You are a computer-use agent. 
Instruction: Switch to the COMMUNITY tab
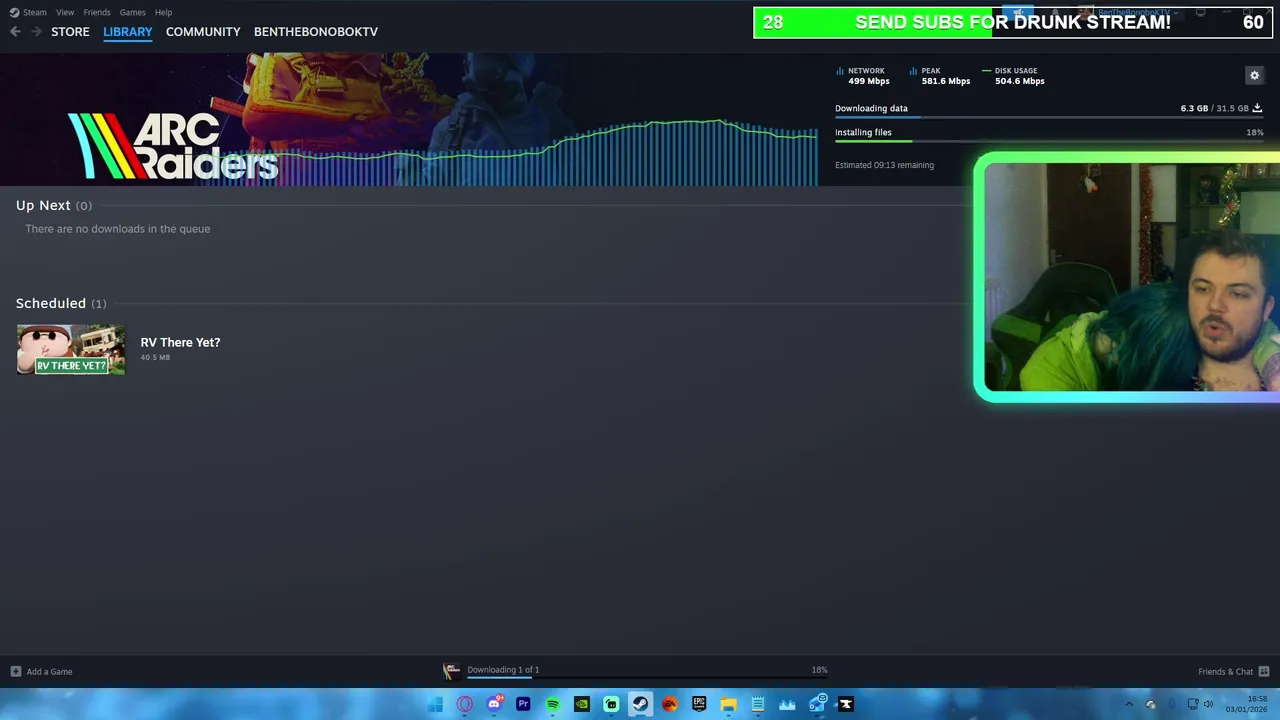pyautogui.click(x=203, y=32)
